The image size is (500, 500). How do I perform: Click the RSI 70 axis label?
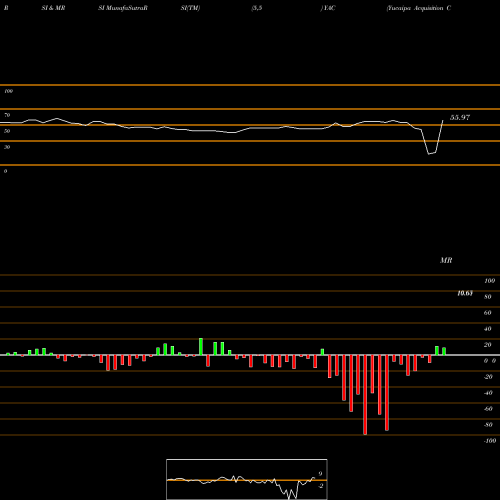[7, 115]
